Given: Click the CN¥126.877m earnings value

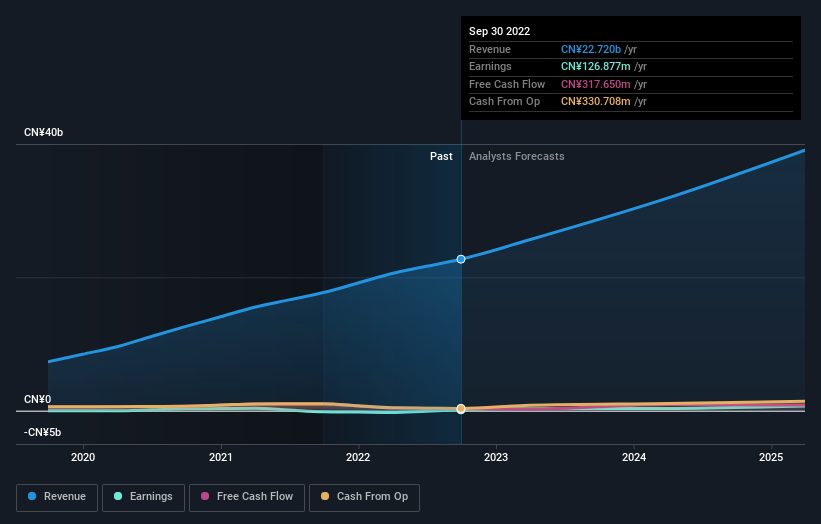Looking at the screenshot, I should tap(596, 66).
